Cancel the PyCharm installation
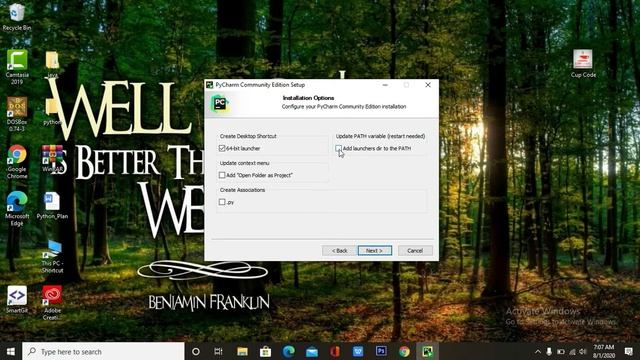Screen dimensions: 640x360 (415, 251)
